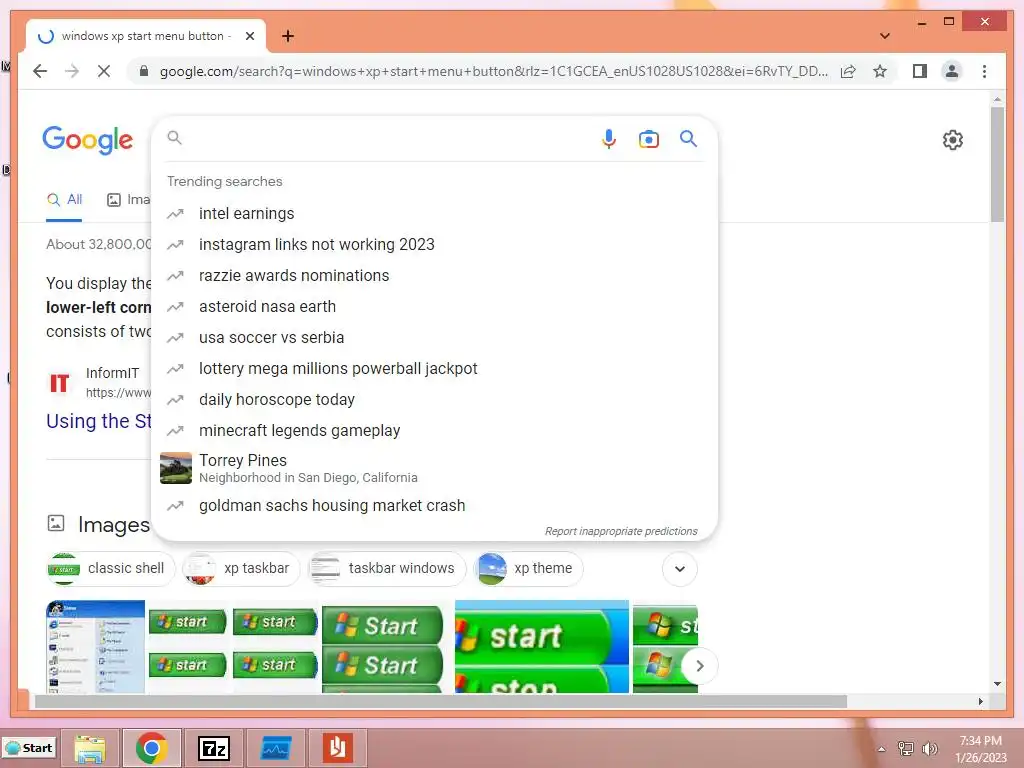Open a new tab with plus button

tap(288, 36)
